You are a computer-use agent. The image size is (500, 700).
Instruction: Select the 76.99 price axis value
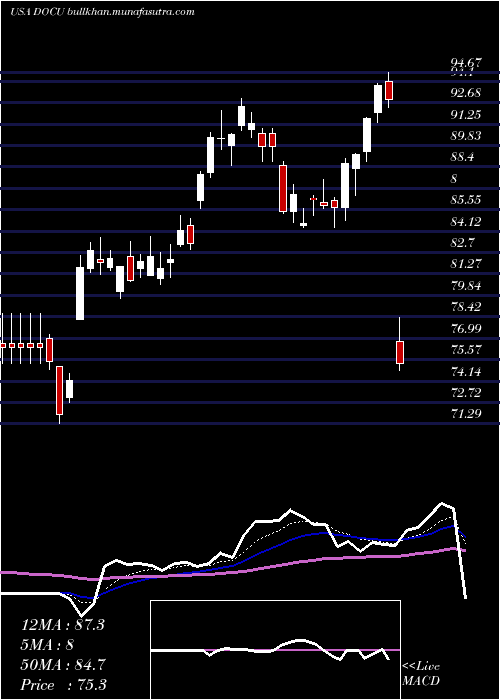(x=466, y=329)
